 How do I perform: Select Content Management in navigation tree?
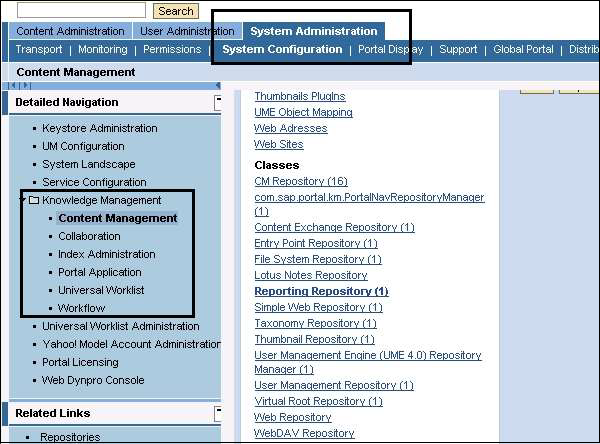pyautogui.click(x=117, y=218)
